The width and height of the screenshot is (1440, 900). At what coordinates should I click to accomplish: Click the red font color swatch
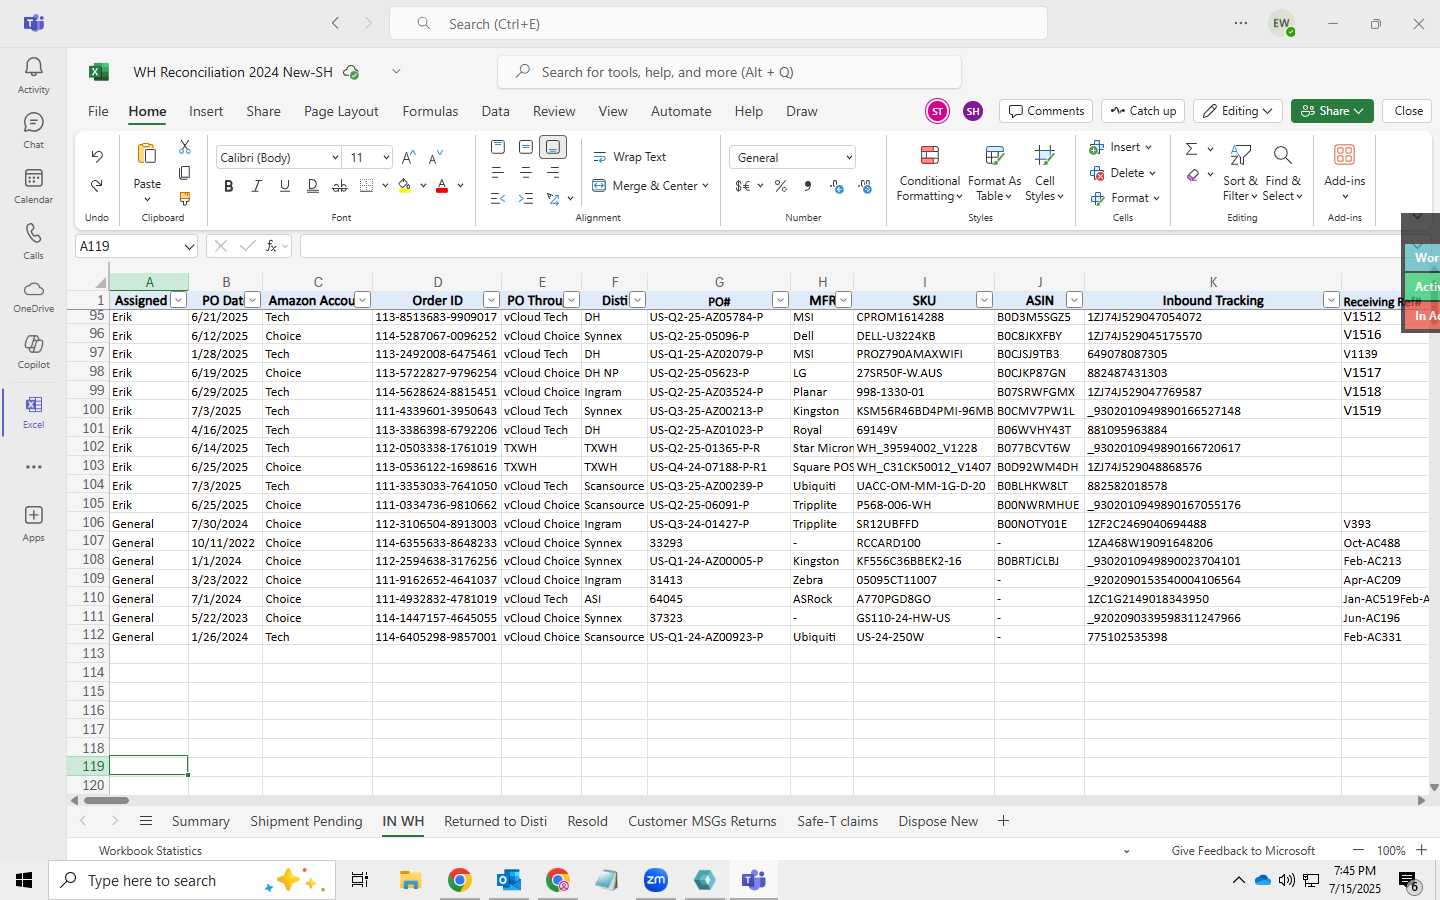[x=442, y=186]
